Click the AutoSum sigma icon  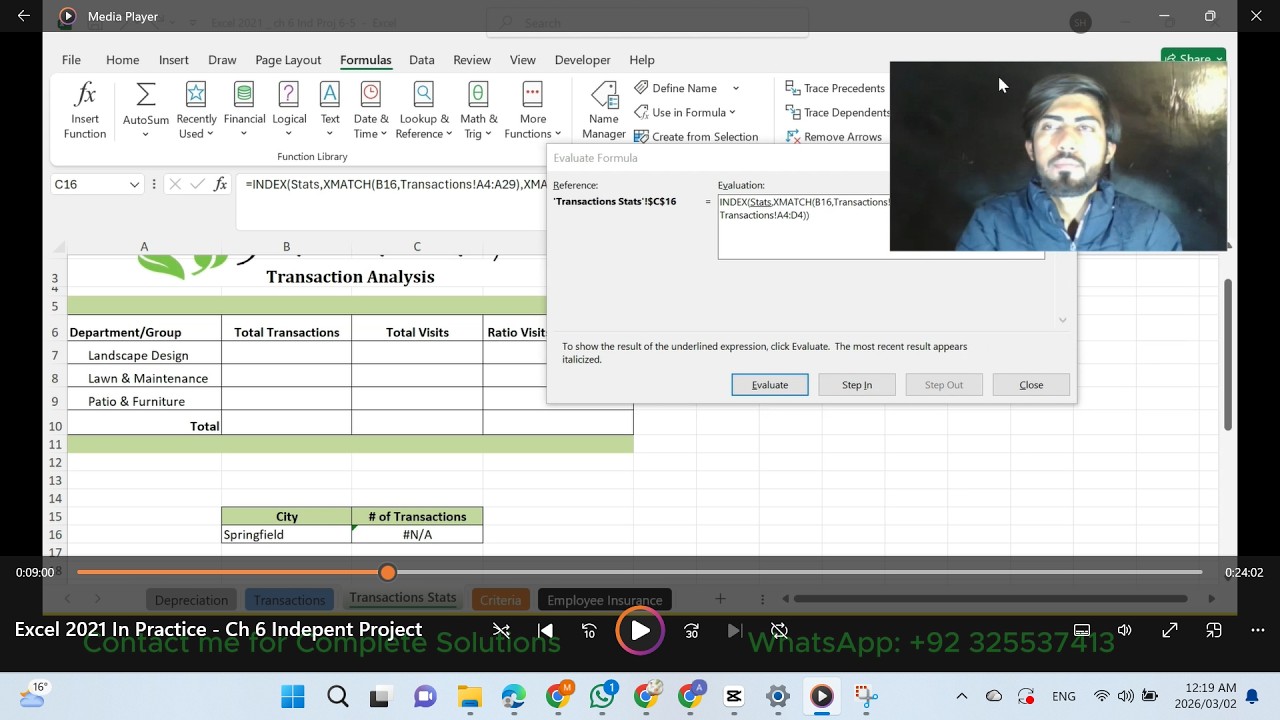click(146, 94)
